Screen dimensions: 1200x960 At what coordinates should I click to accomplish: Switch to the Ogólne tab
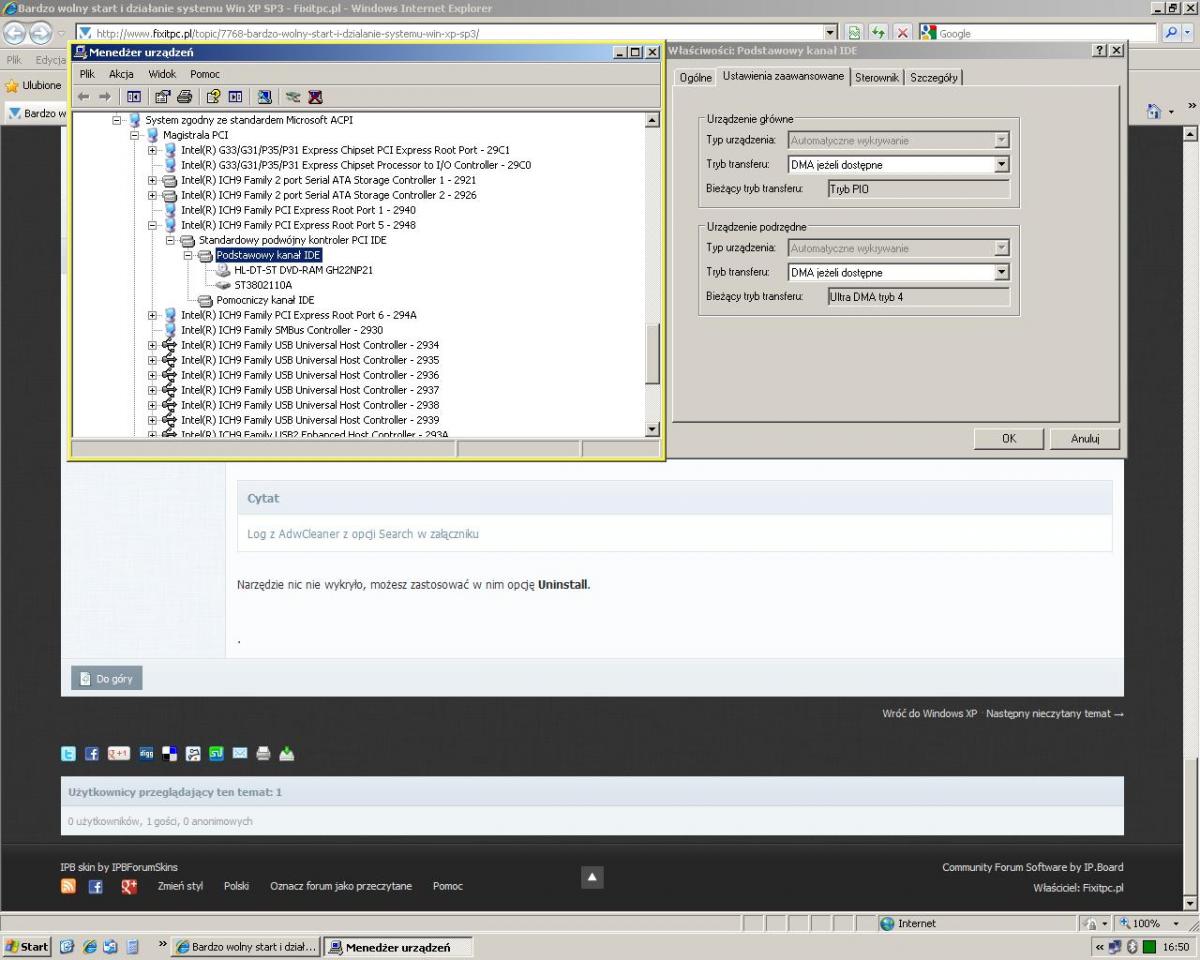pyautogui.click(x=695, y=78)
